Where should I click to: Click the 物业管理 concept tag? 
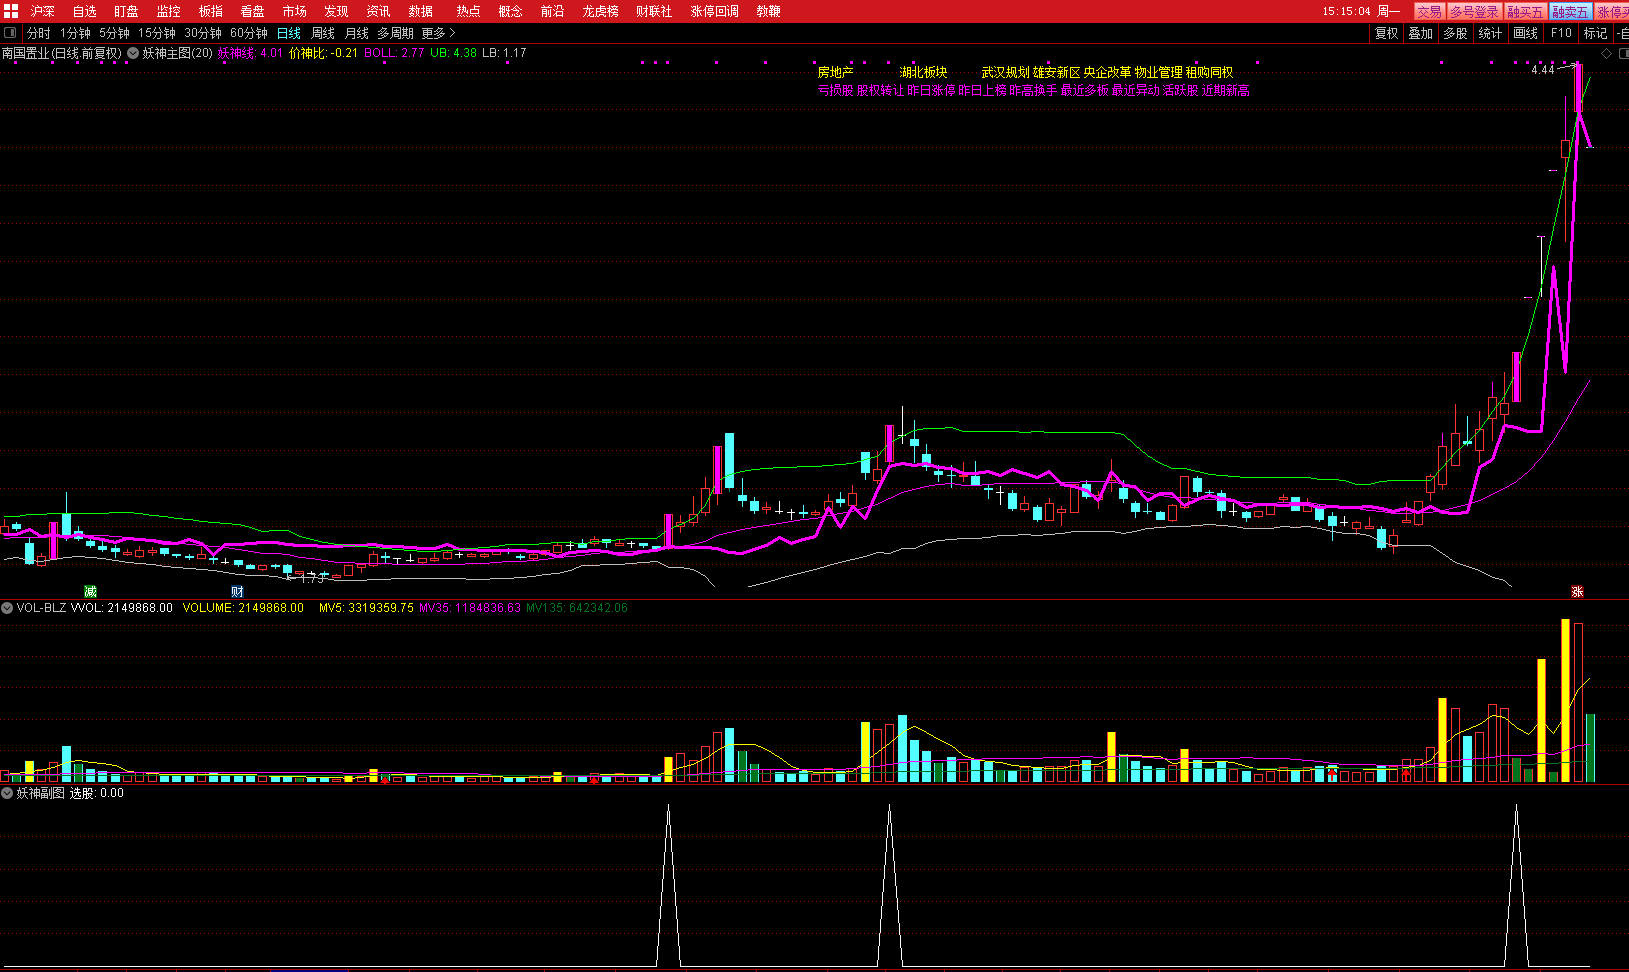[1159, 72]
